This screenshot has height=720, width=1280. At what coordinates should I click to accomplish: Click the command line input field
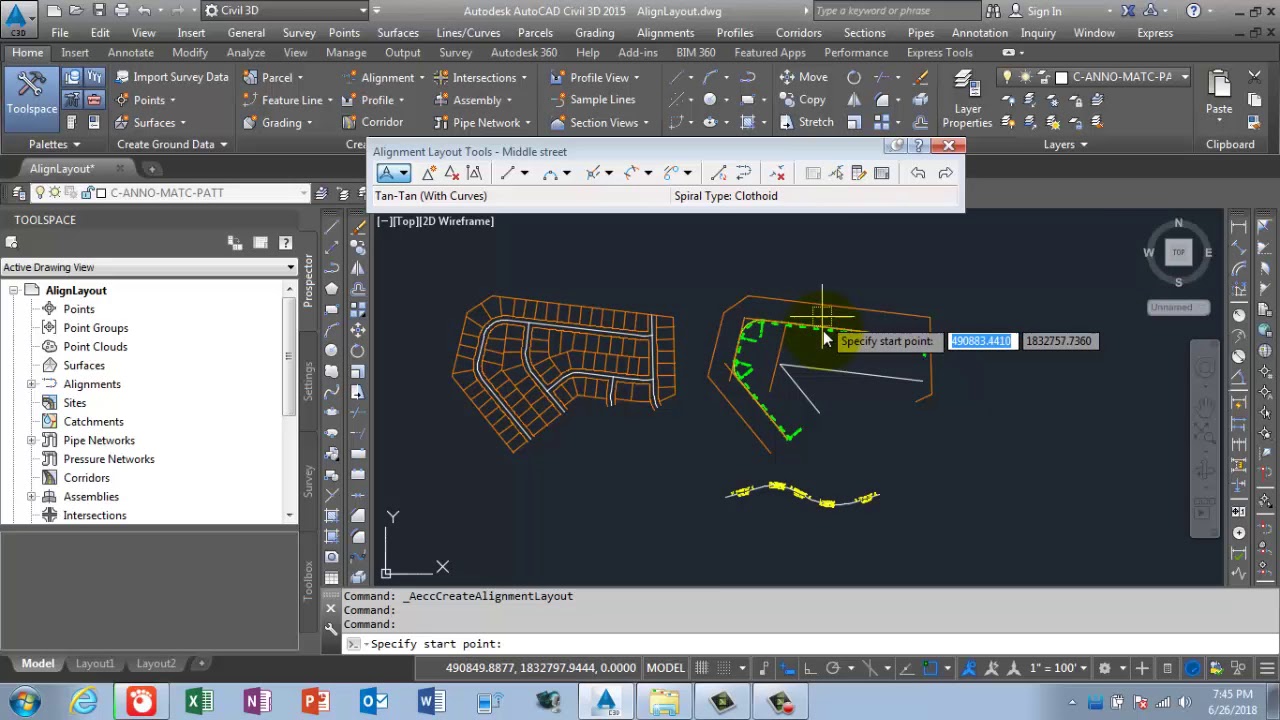pos(810,644)
